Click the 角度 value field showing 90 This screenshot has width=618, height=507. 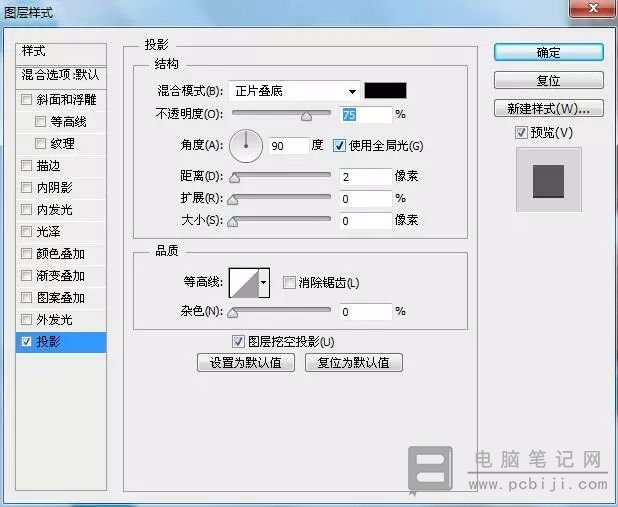288,146
